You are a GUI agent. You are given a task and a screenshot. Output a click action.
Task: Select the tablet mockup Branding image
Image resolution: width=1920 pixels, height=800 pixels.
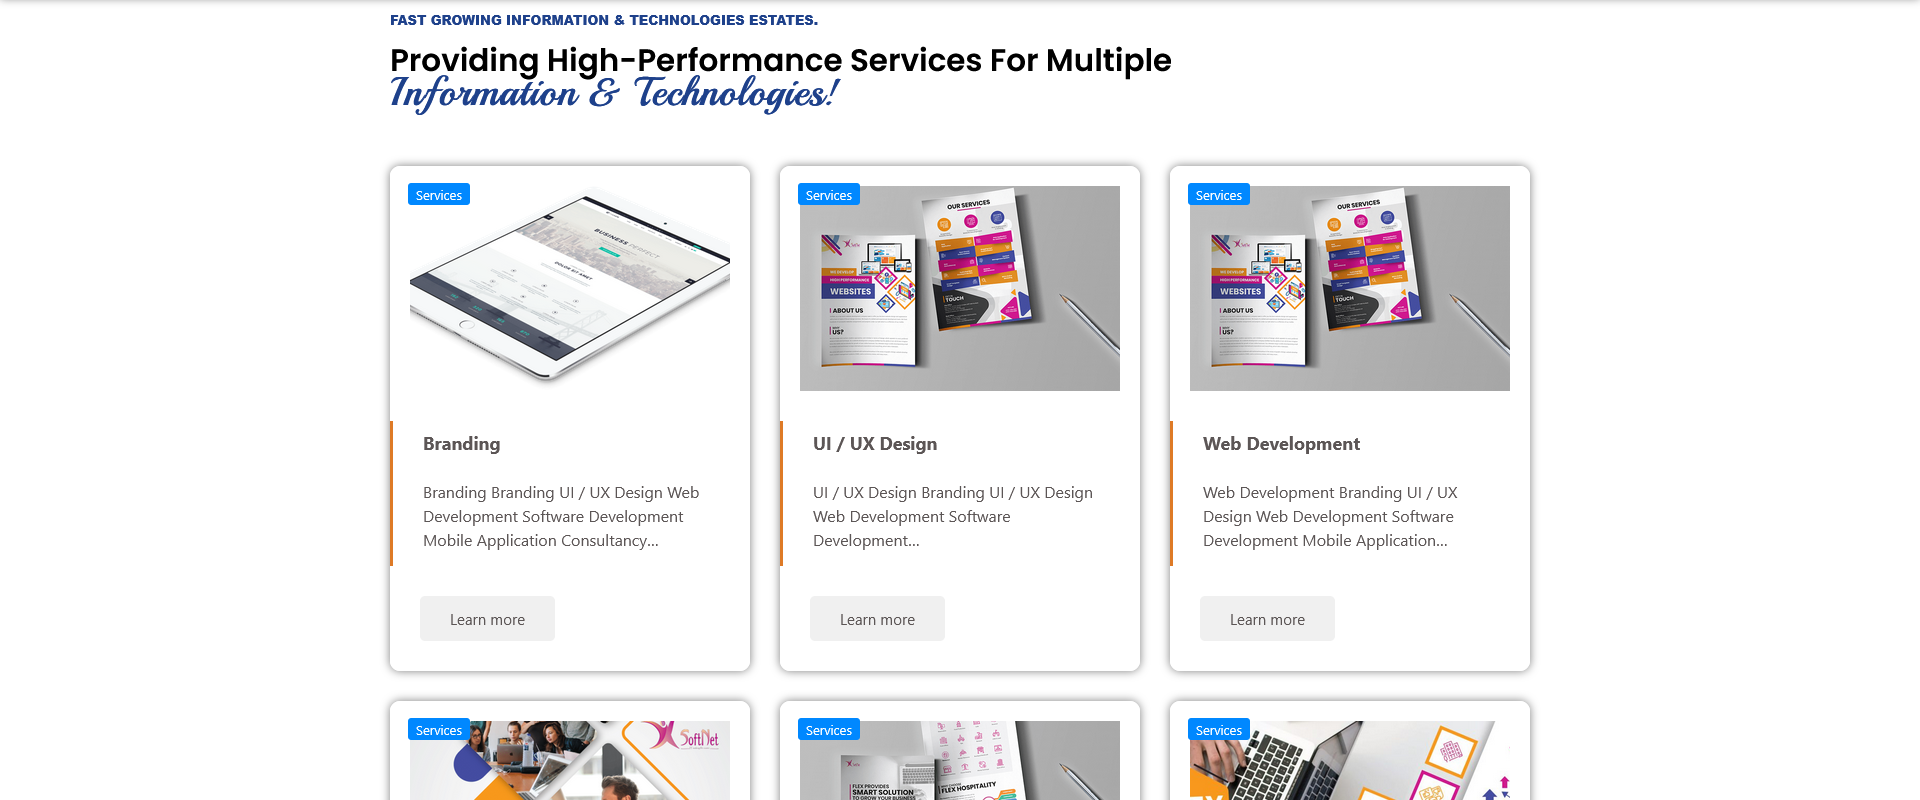pos(570,288)
